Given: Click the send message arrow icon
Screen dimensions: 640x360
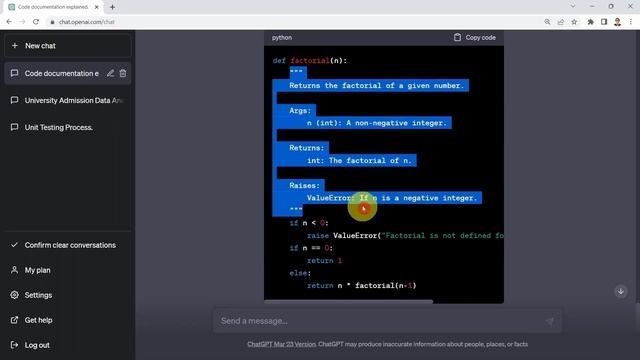Looking at the screenshot, I should 550,321.
